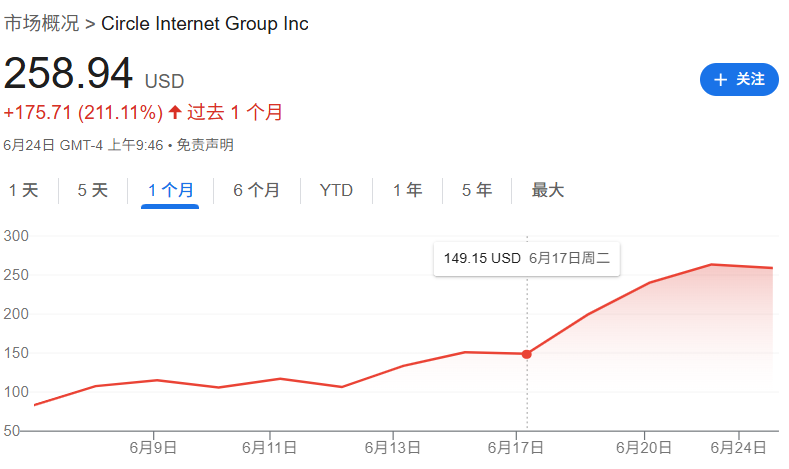Click the 6月13日 axis label

coord(392,447)
